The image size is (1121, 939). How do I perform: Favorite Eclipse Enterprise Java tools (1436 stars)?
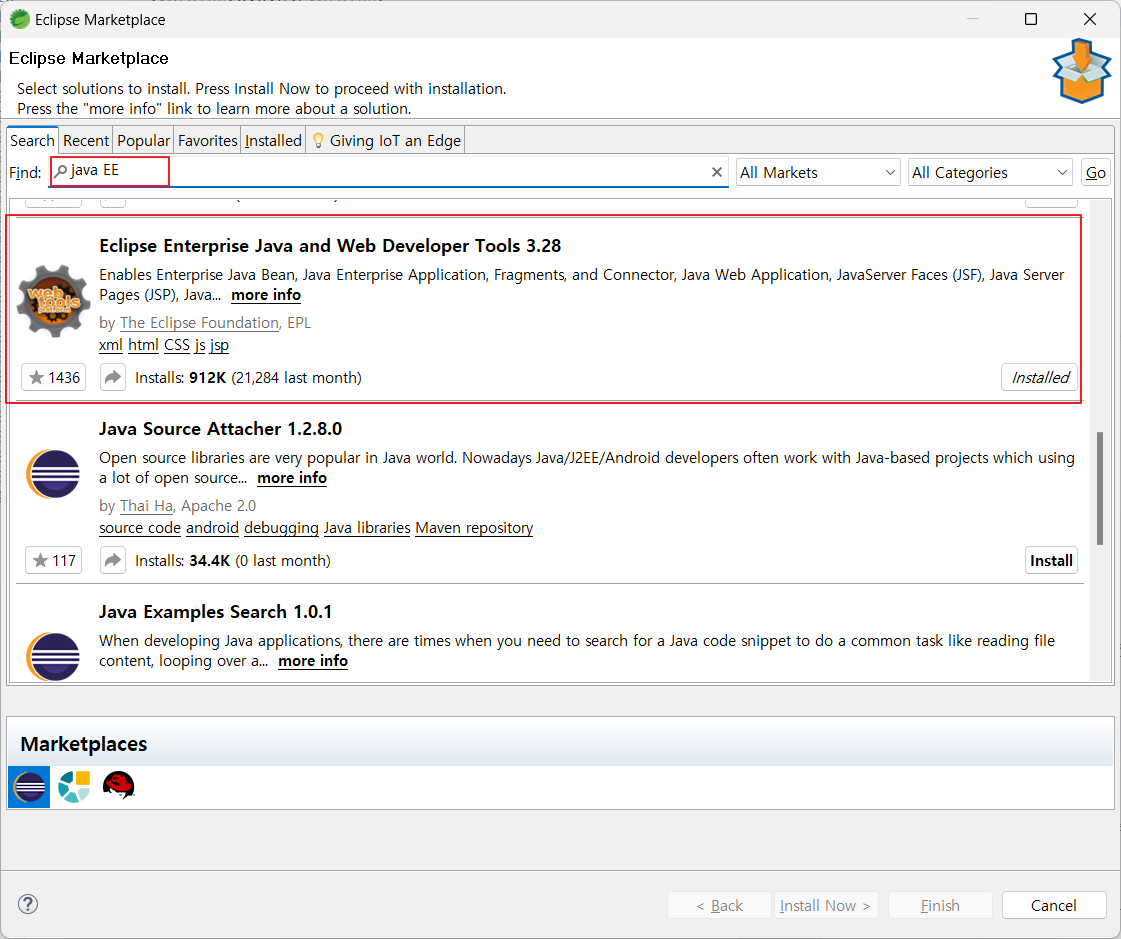click(x=54, y=378)
